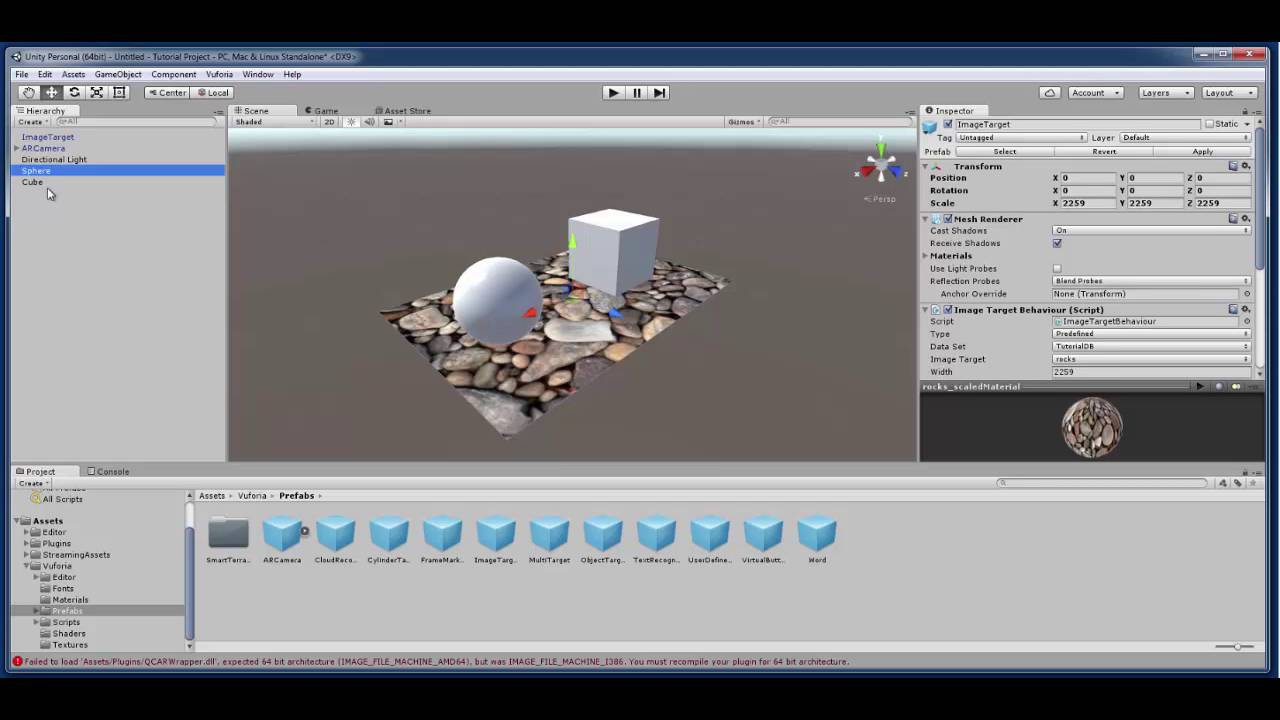Open the SmartTerrain folder icon
The width and height of the screenshot is (1280, 720).
[228, 534]
